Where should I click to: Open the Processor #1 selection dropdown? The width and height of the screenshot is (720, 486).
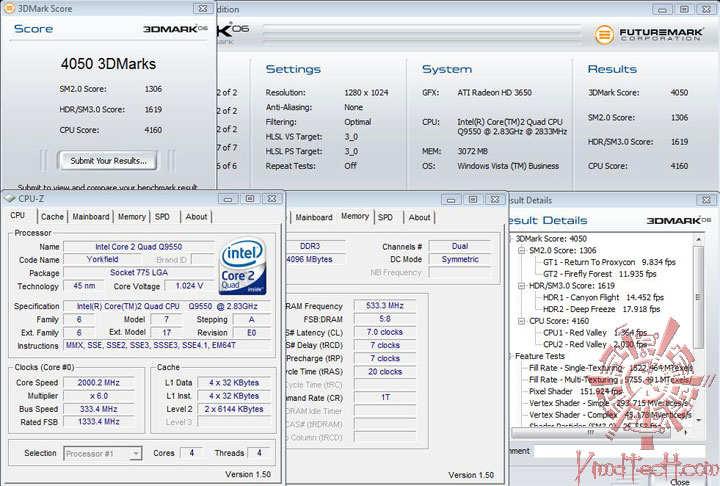click(136, 453)
